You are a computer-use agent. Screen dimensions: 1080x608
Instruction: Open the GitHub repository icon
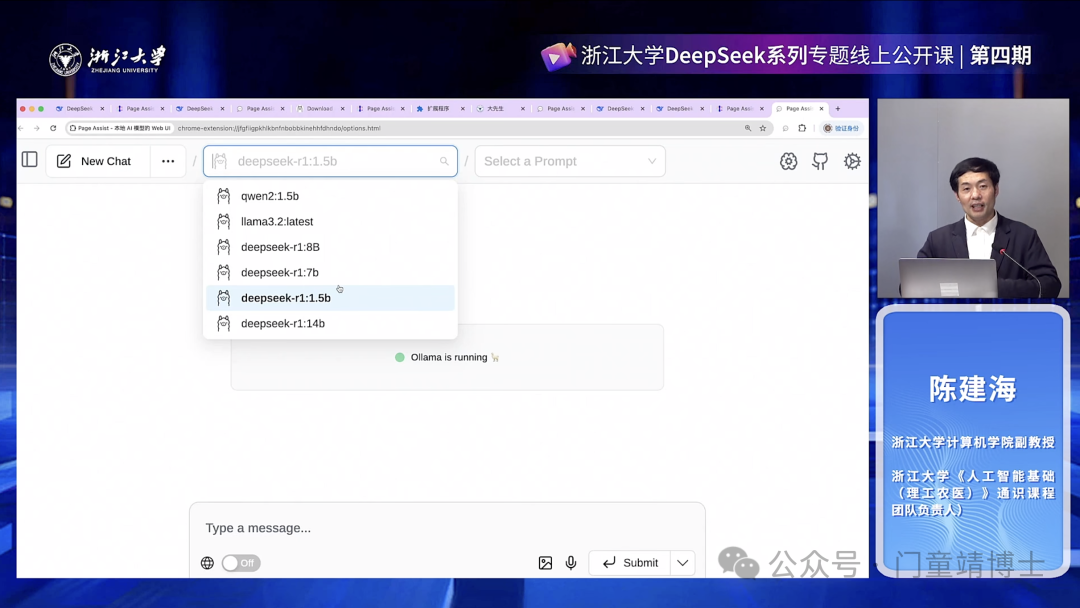[820, 161]
